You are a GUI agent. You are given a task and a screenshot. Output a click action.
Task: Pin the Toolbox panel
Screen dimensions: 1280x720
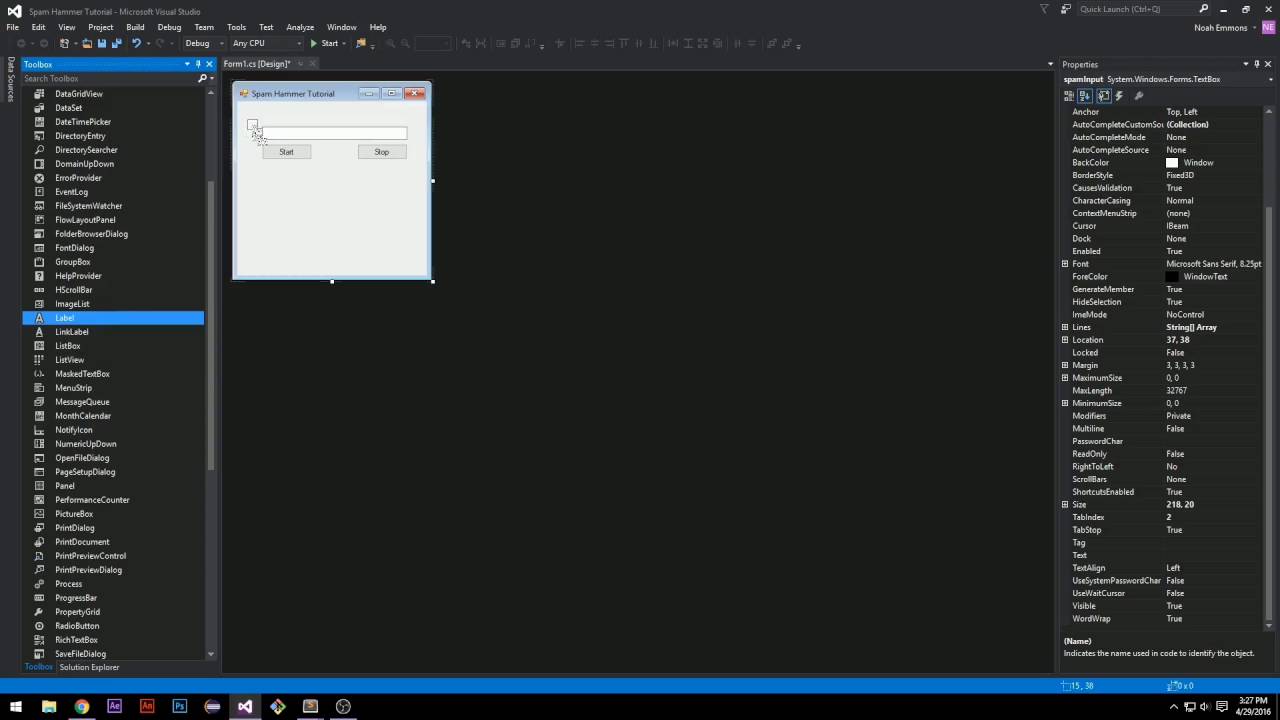tap(198, 64)
